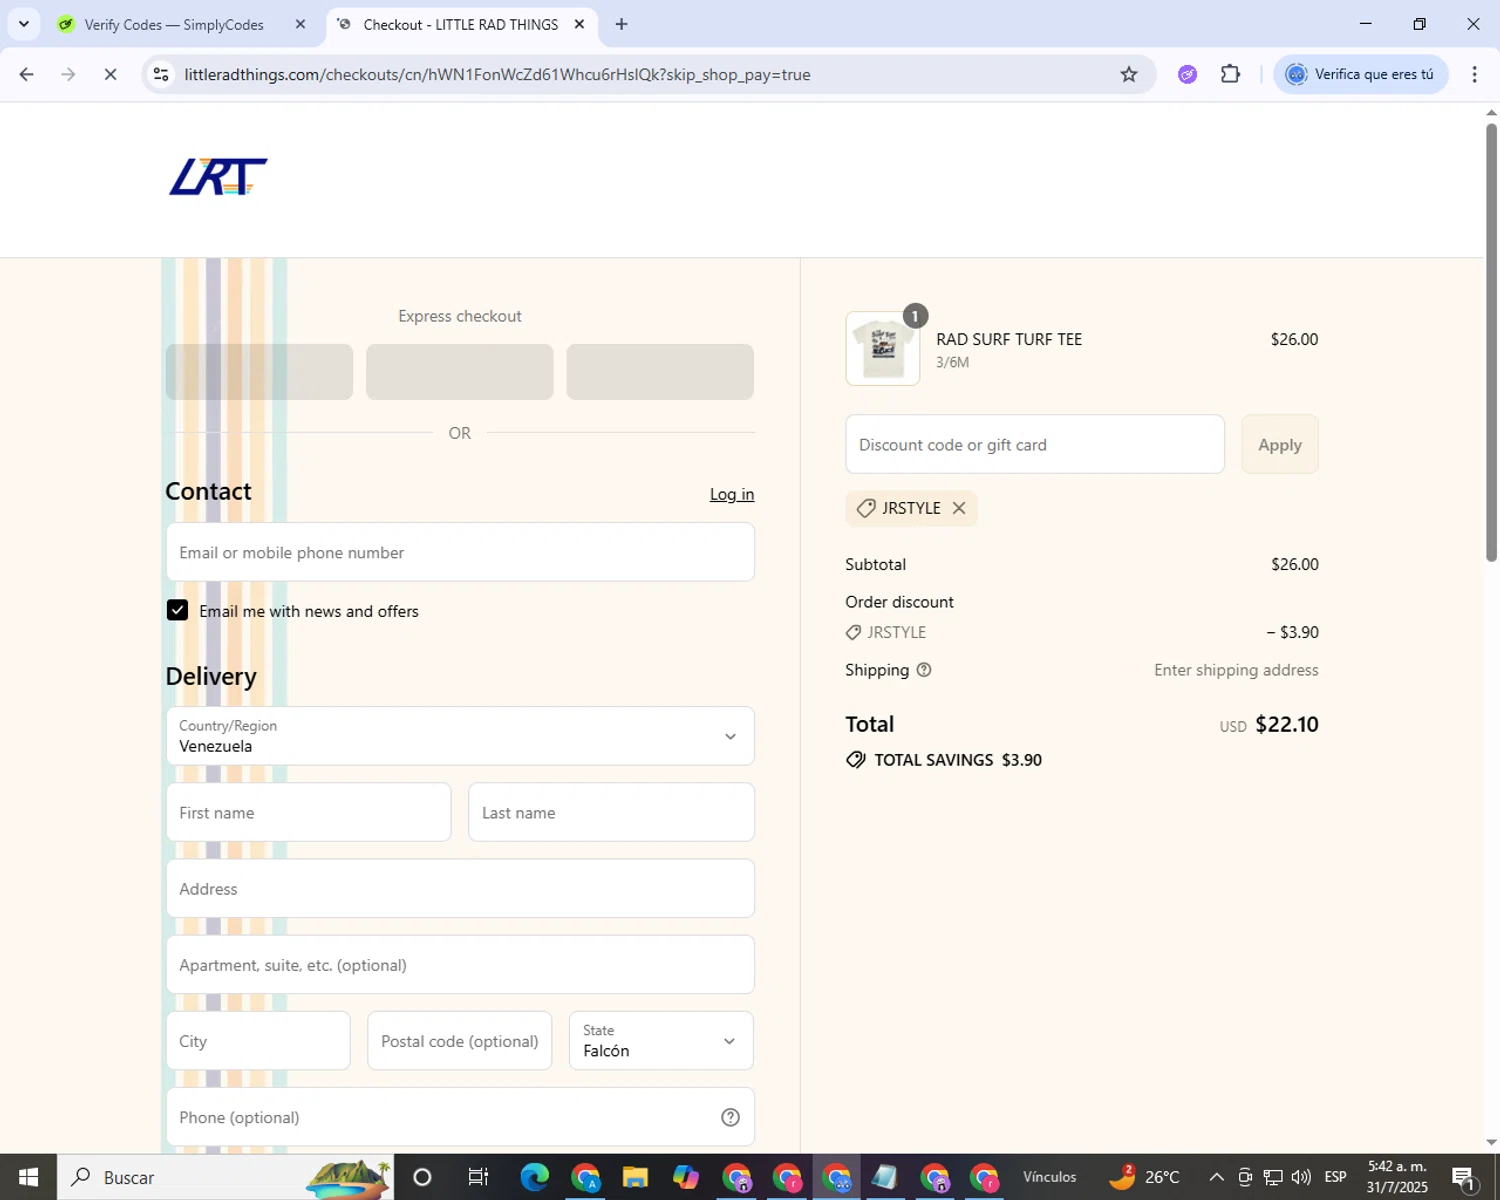This screenshot has height=1200, width=1500.
Task: Stop loading the page
Action: 111,74
